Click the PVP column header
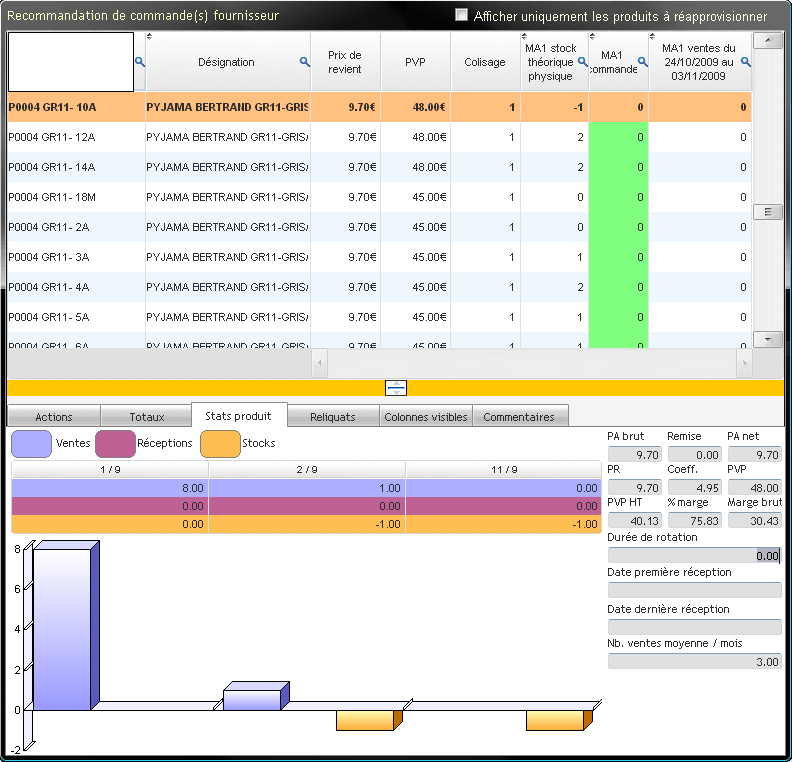Screen dimensions: 792x762 point(415,62)
